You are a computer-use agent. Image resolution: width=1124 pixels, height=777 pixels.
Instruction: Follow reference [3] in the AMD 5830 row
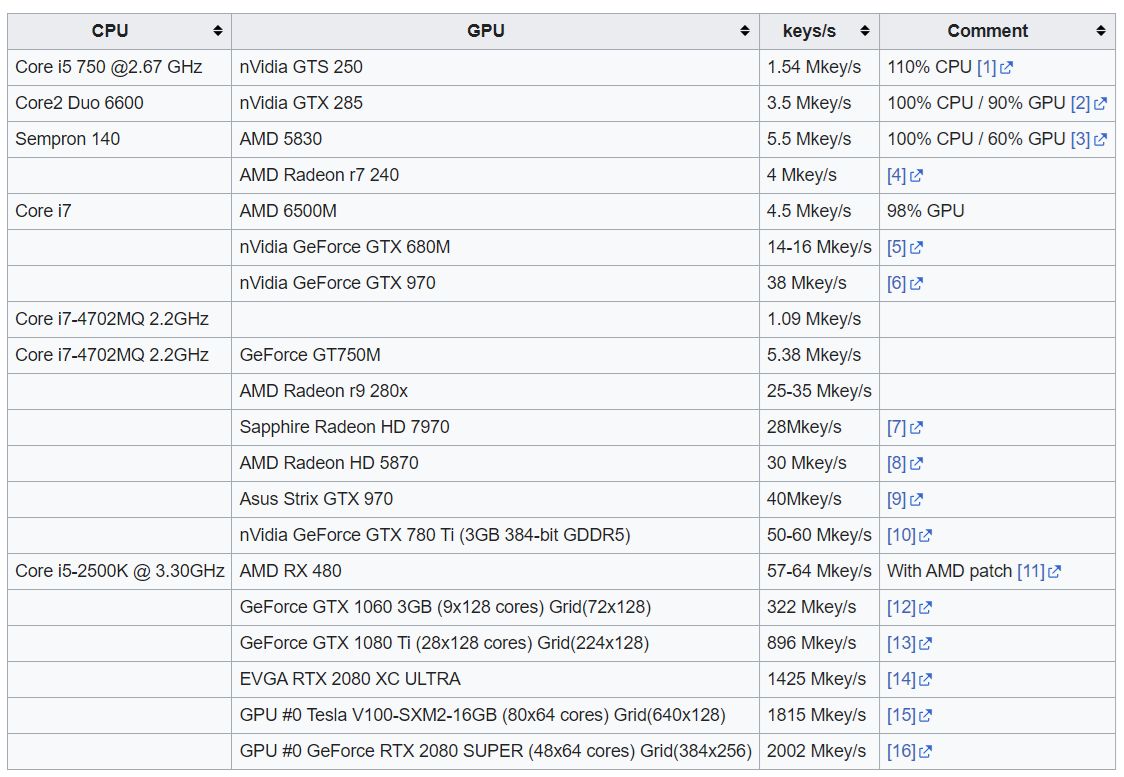1088,139
